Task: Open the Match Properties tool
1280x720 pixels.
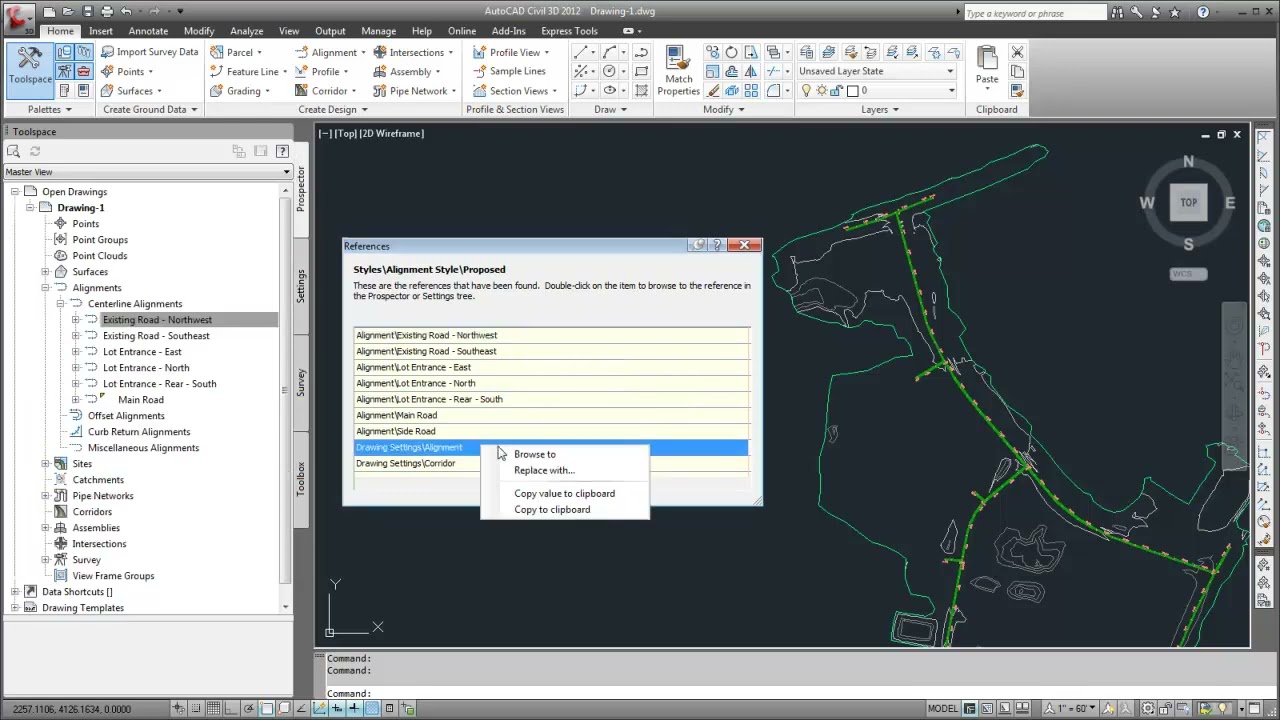Action: (x=679, y=70)
